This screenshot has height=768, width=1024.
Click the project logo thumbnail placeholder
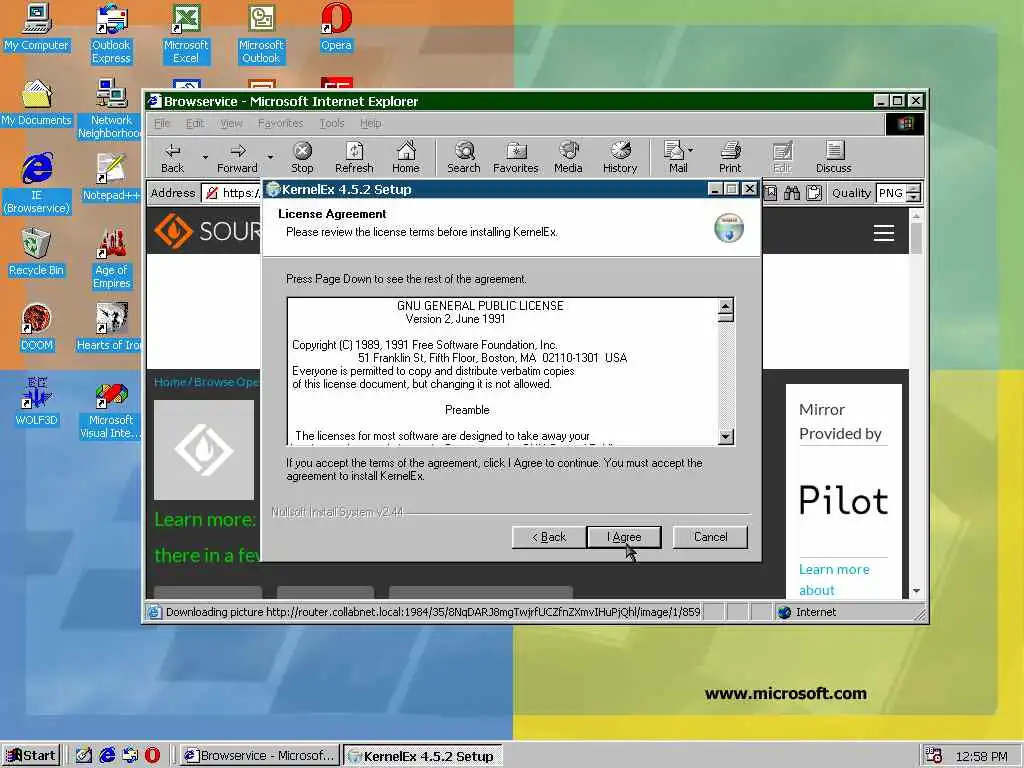coord(204,450)
